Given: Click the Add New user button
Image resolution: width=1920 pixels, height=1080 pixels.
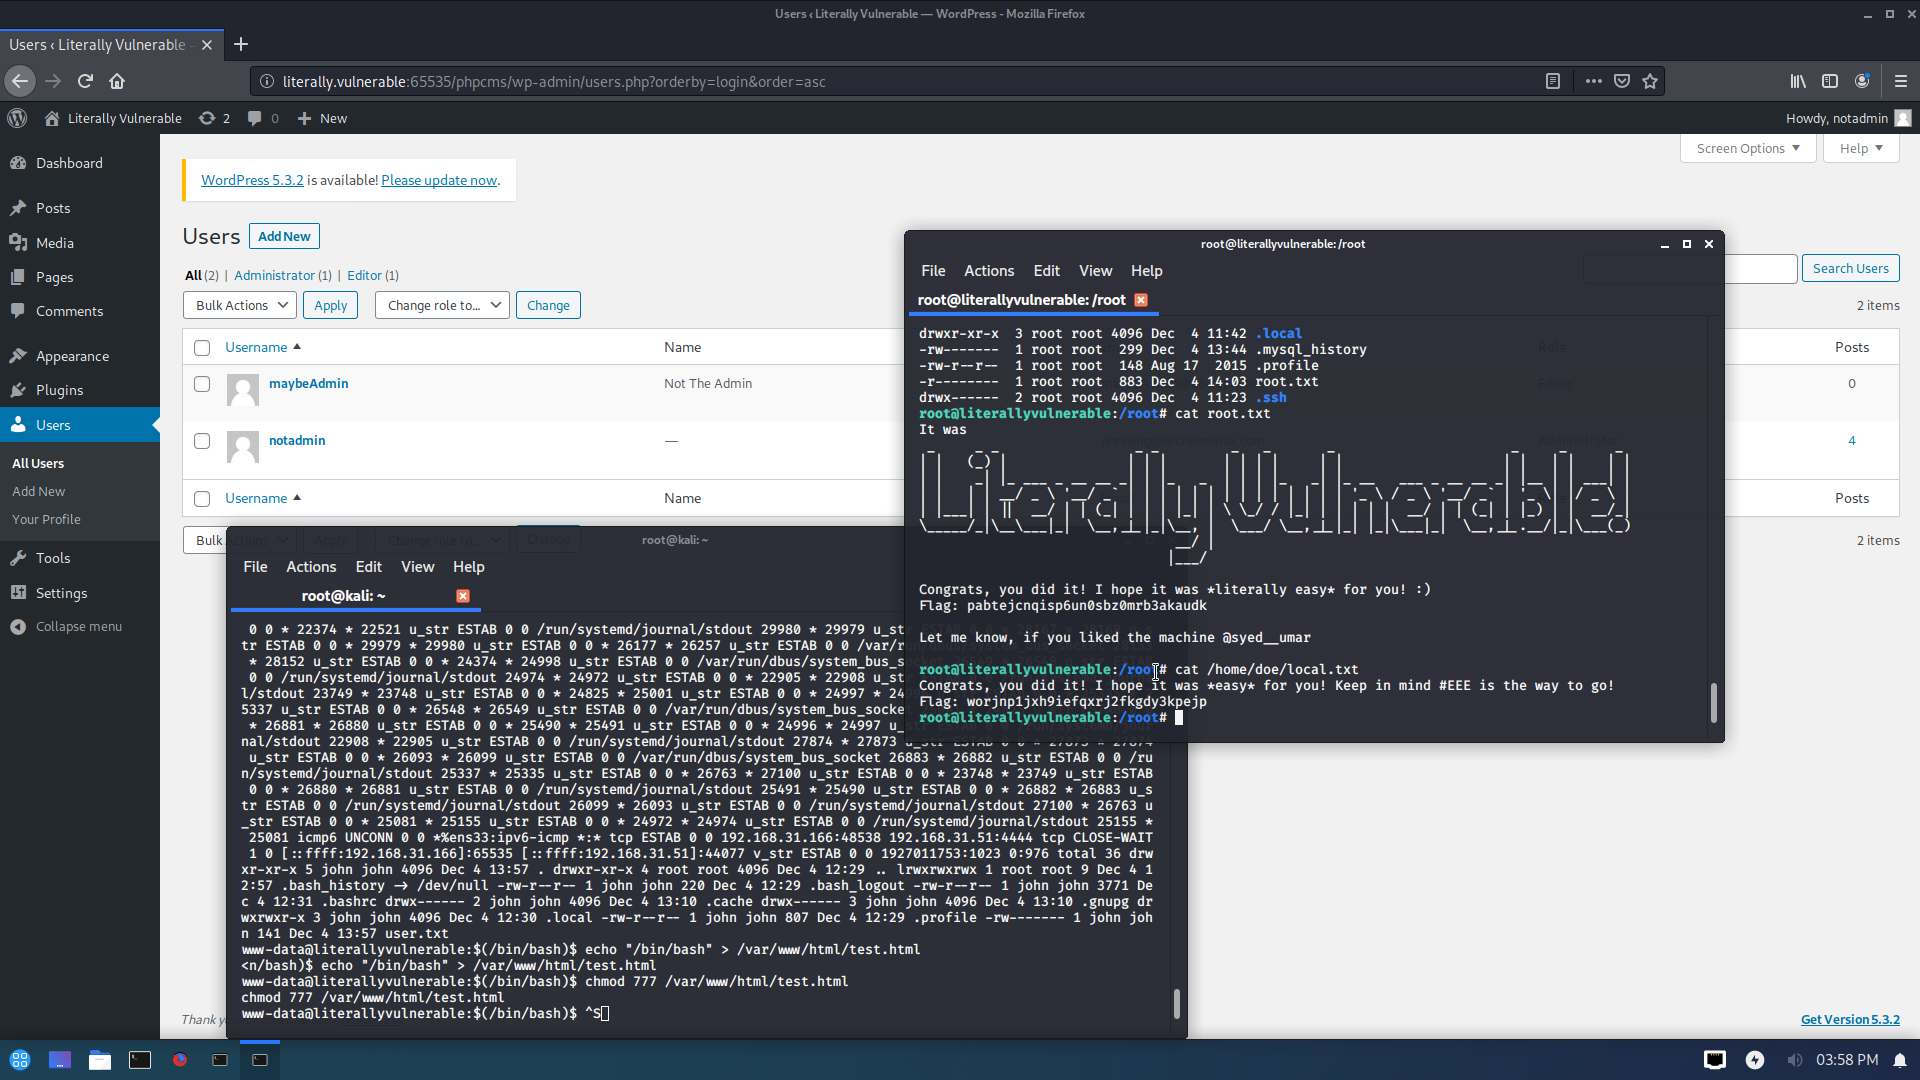Looking at the screenshot, I should (x=284, y=236).
